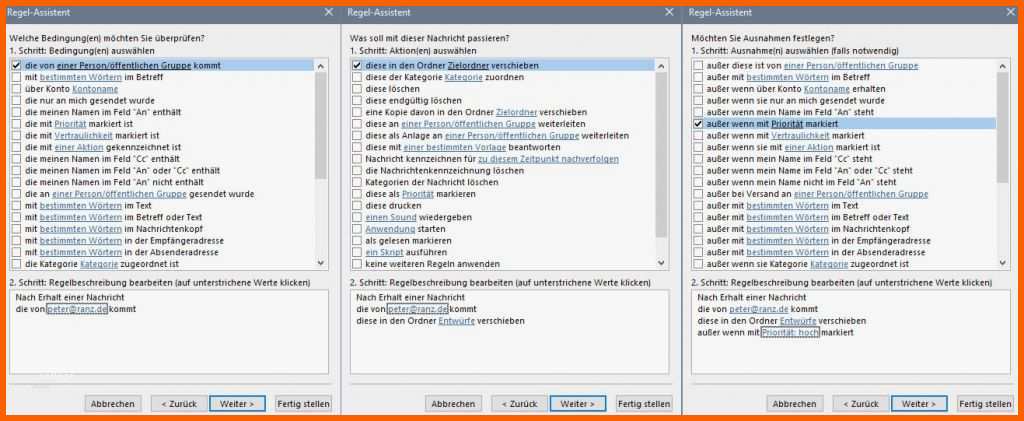Viewport: 1024px width, 421px height.
Task: Click "zu diesem Zeitpunkt nachverfolgen" link
Action: click(549, 159)
